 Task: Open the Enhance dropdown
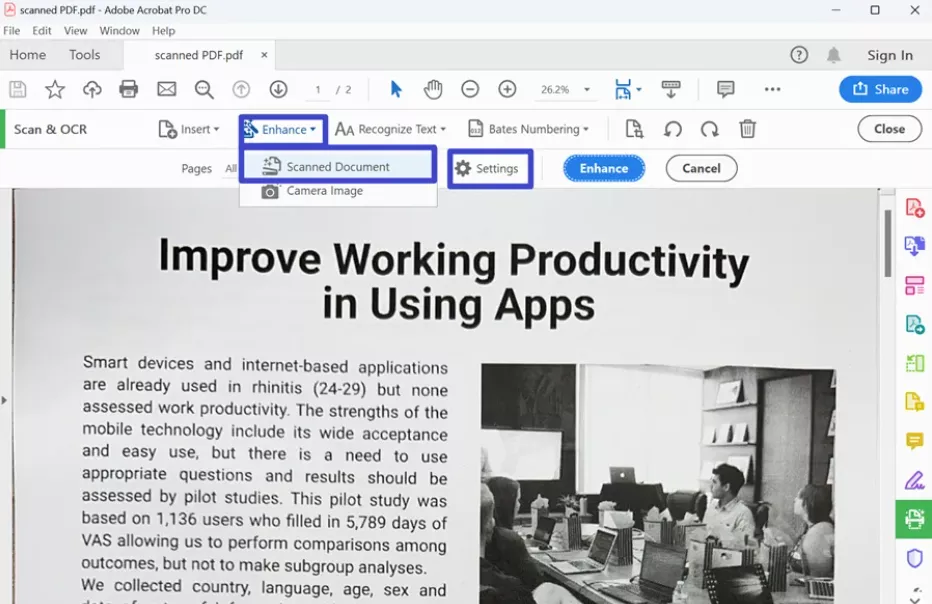pyautogui.click(x=282, y=129)
